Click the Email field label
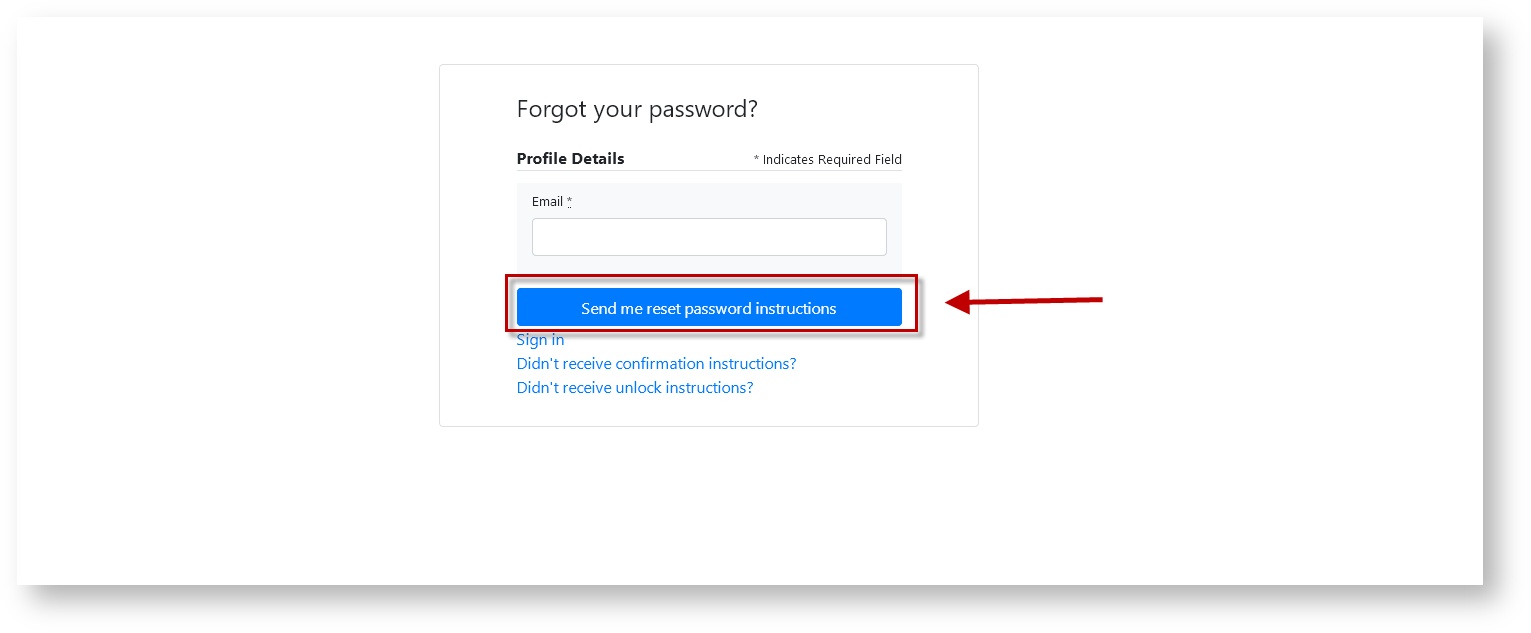 tap(547, 202)
